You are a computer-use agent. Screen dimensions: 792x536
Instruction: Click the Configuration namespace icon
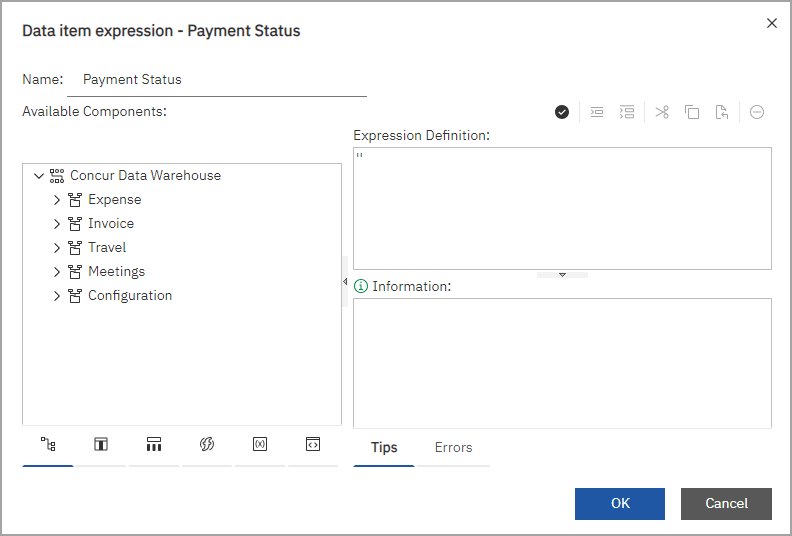coord(75,296)
